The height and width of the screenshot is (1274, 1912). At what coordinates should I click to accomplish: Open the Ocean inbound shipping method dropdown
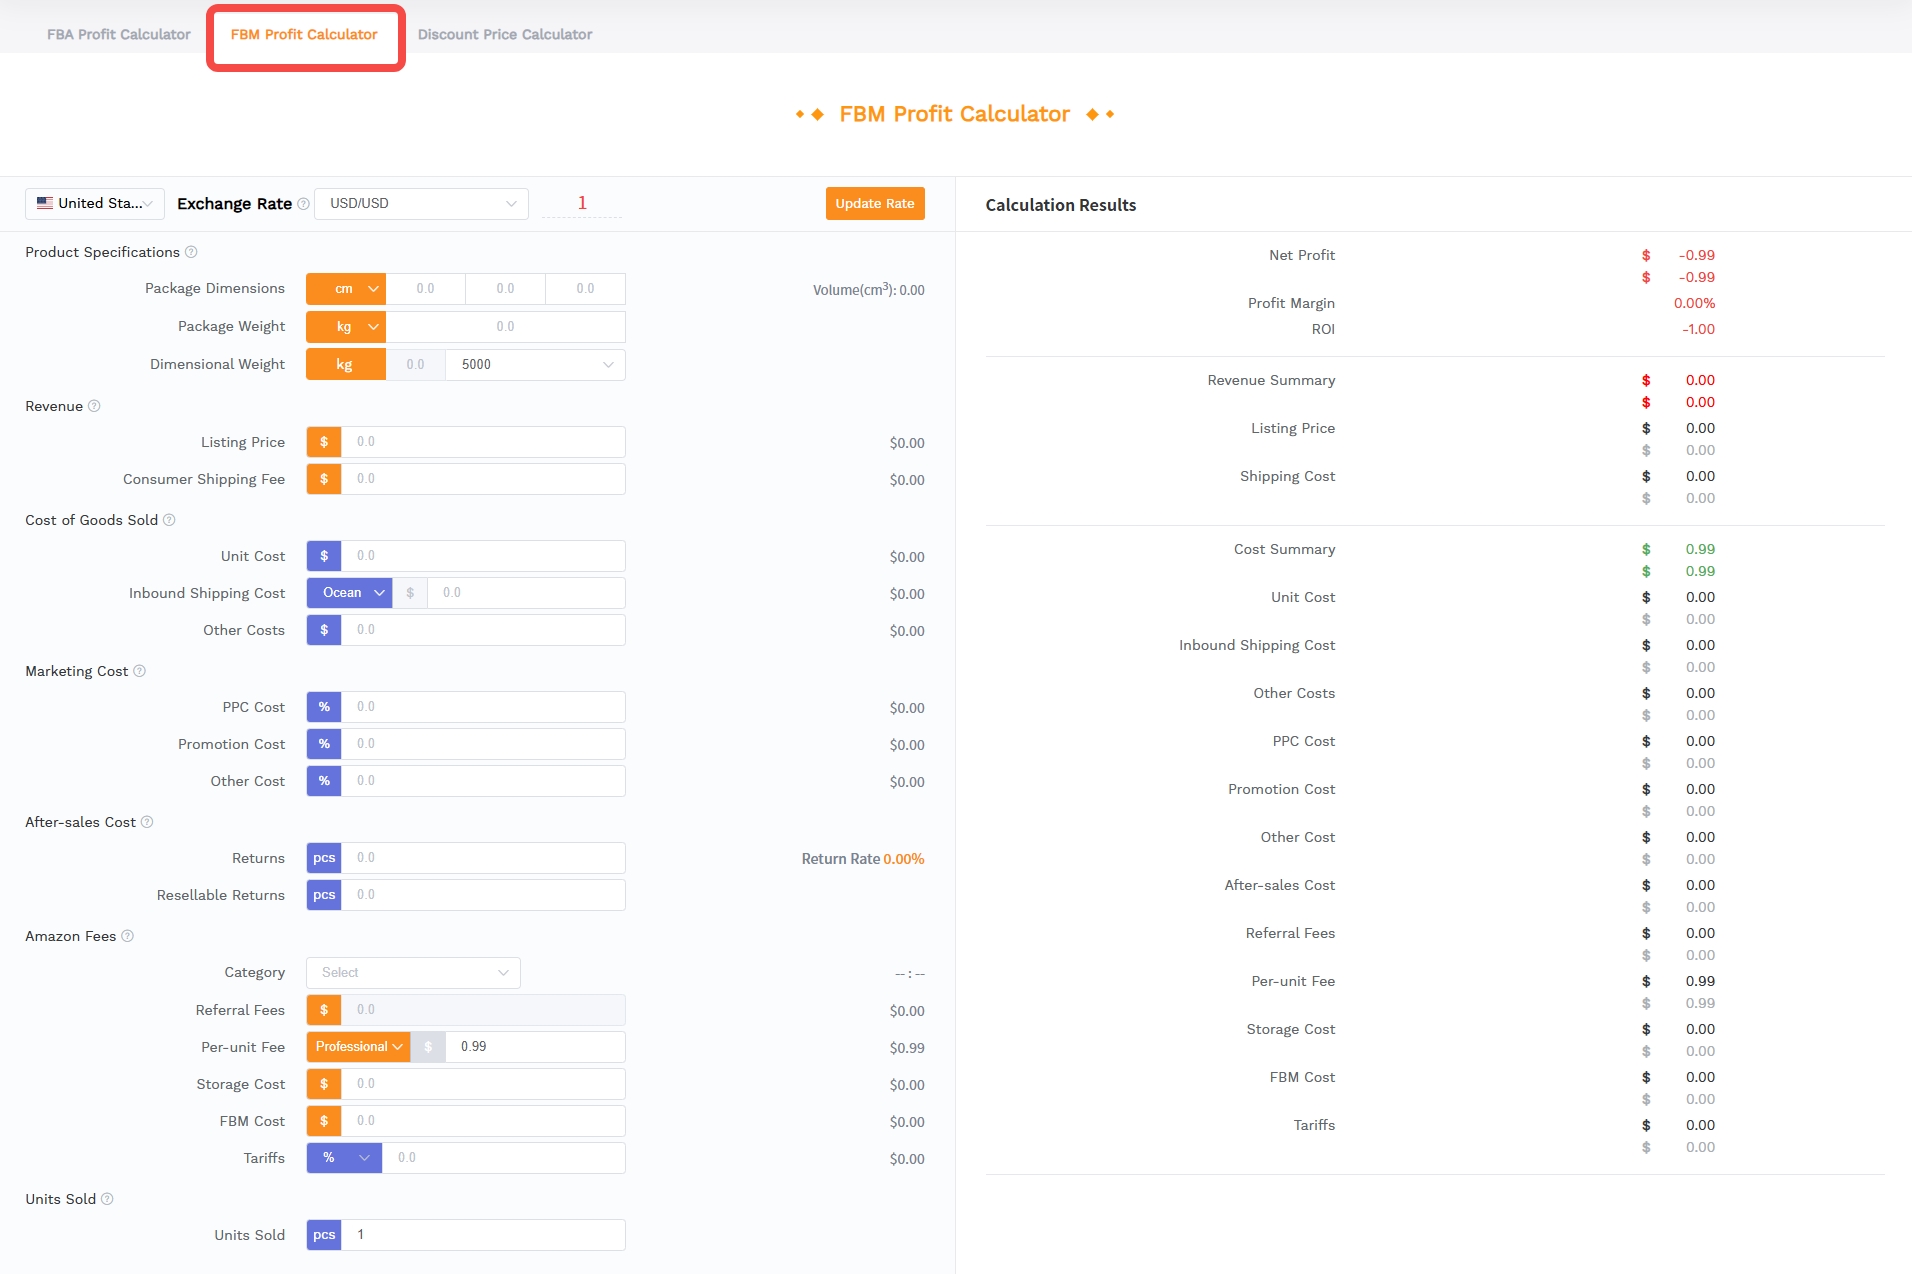[349, 593]
